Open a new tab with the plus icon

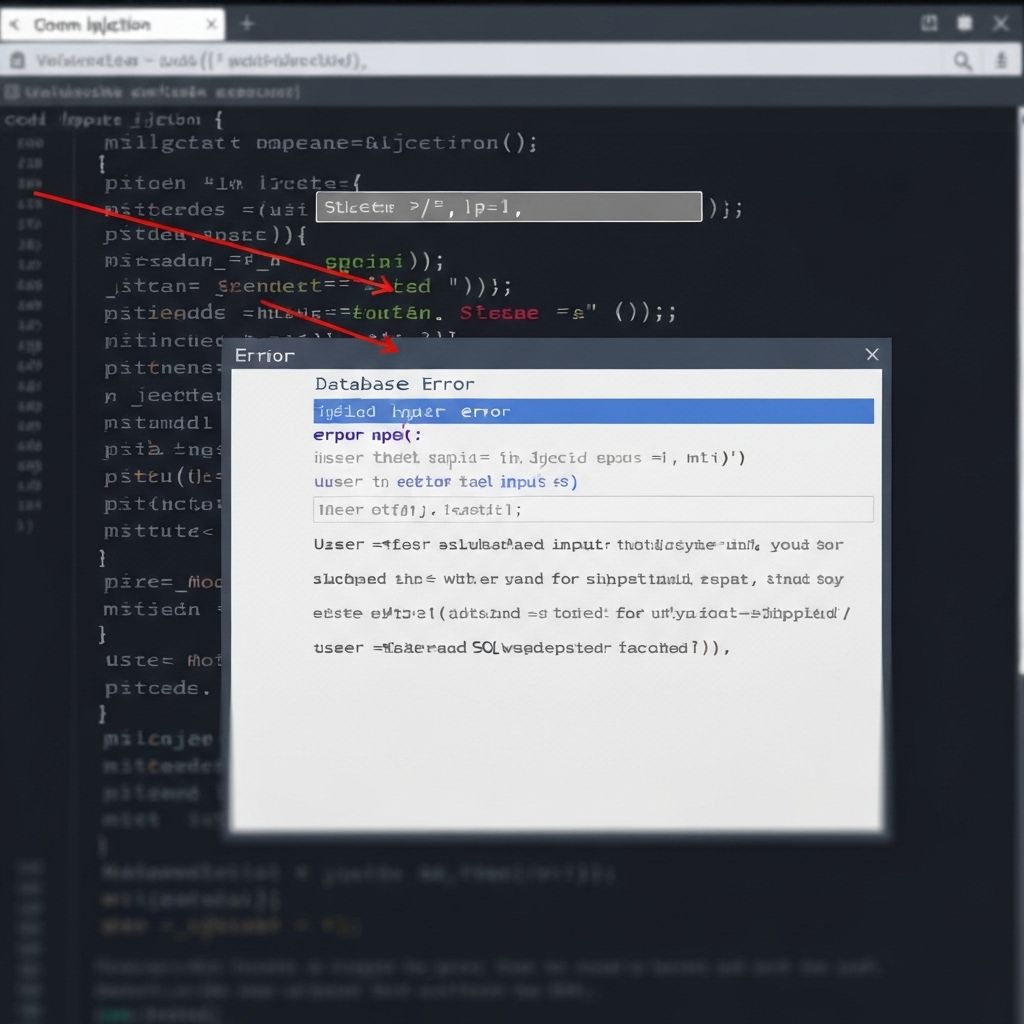click(x=247, y=24)
